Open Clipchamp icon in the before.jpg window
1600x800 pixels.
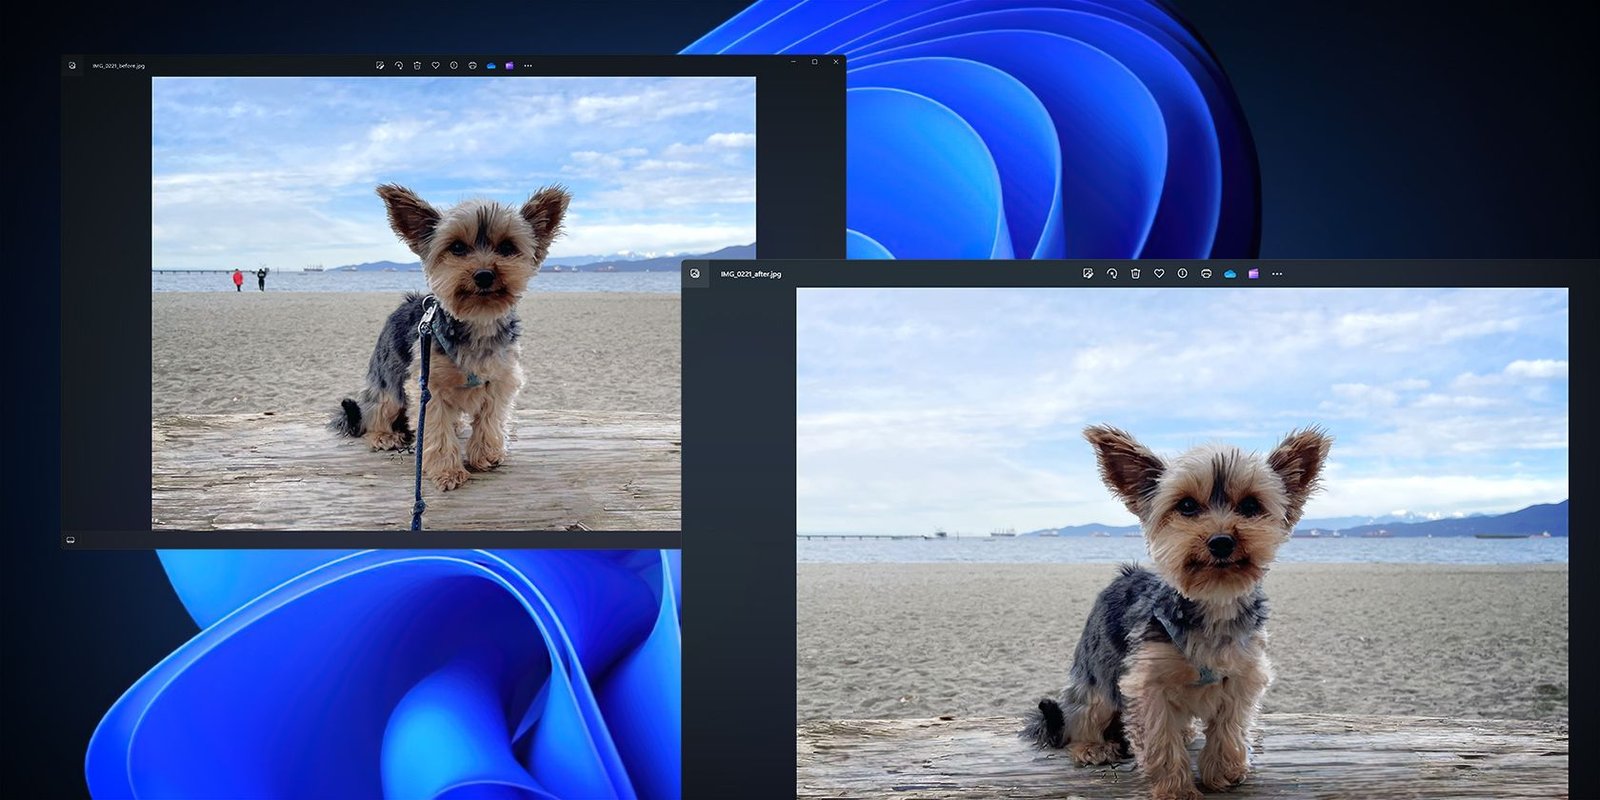point(509,66)
